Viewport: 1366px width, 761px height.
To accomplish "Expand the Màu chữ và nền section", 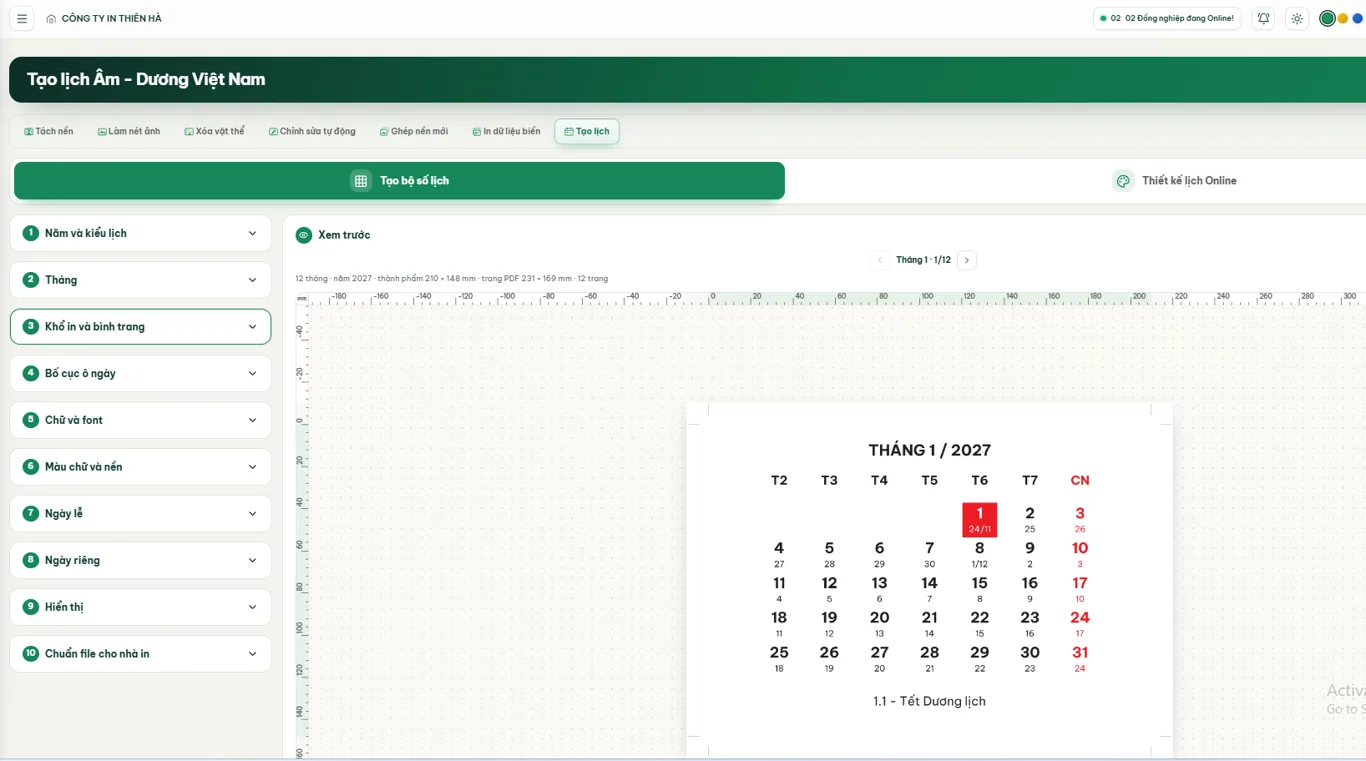I will (x=141, y=467).
